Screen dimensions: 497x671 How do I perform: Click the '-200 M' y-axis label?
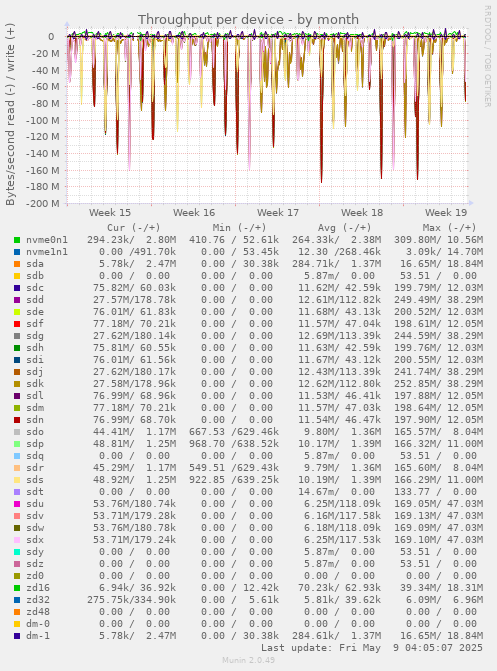point(42,204)
